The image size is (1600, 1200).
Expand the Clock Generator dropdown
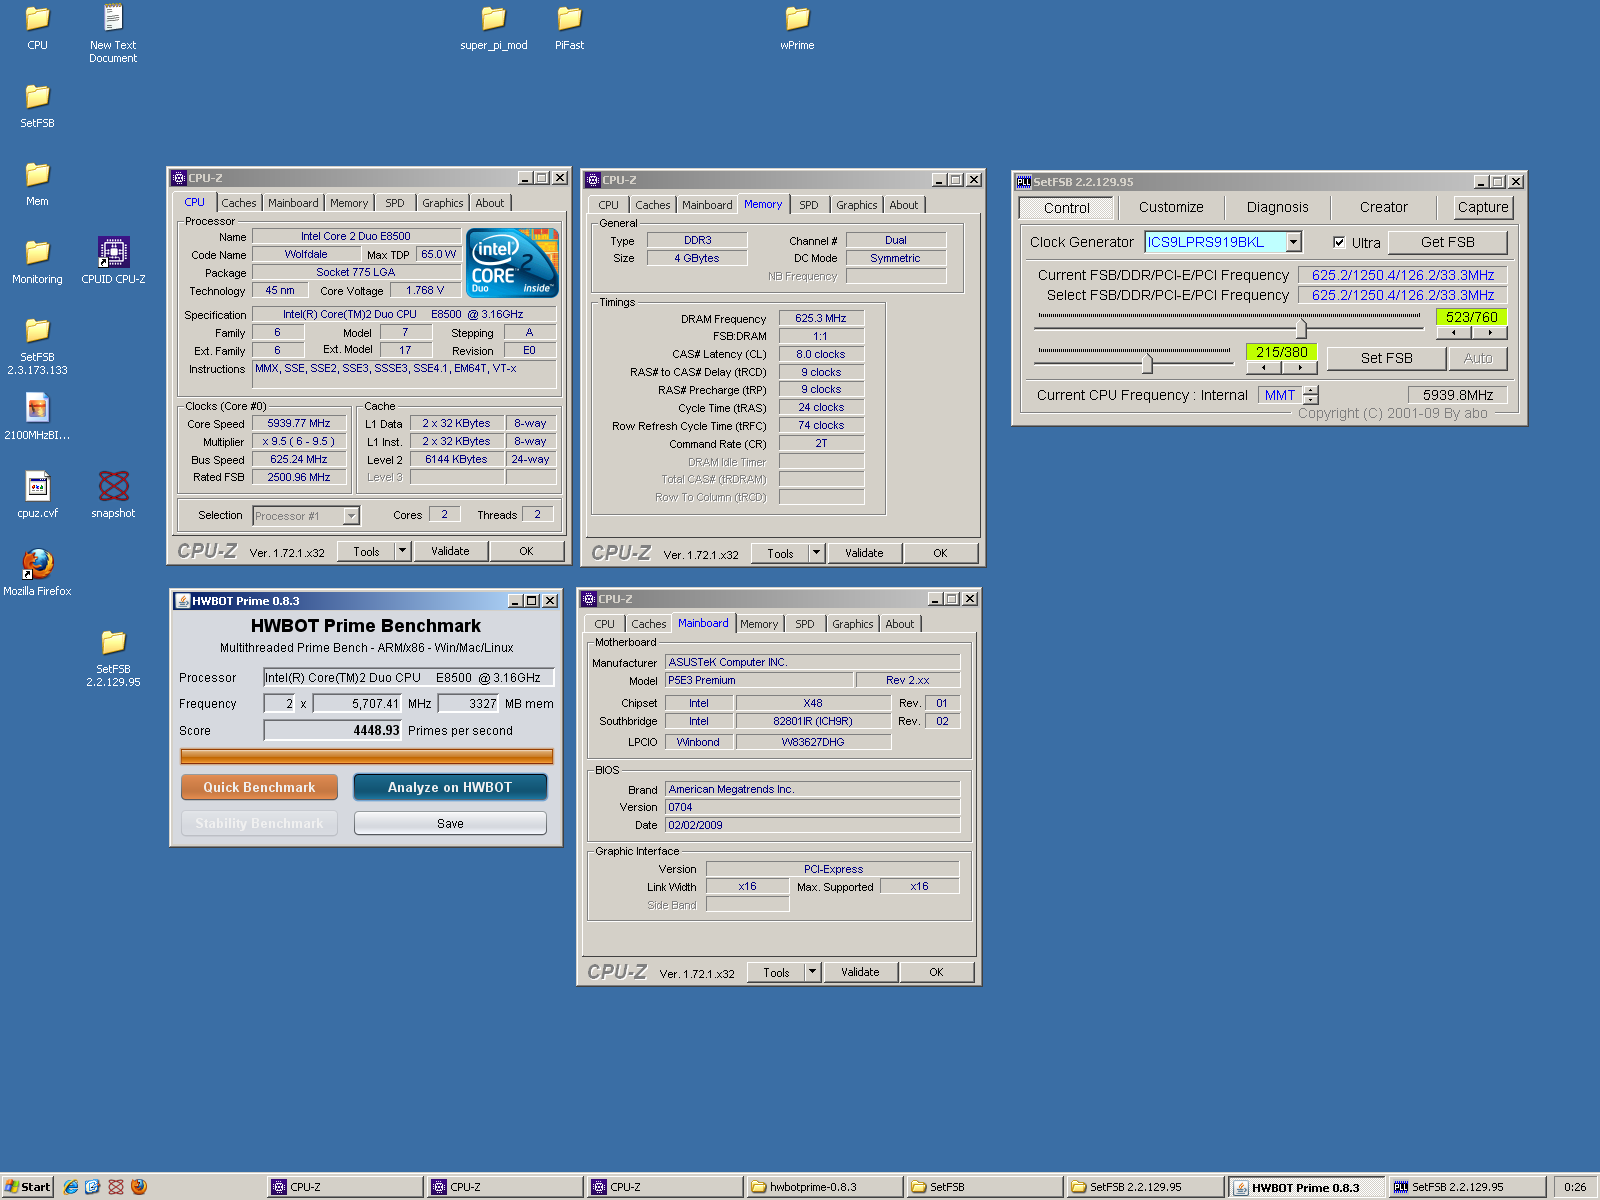(1294, 242)
